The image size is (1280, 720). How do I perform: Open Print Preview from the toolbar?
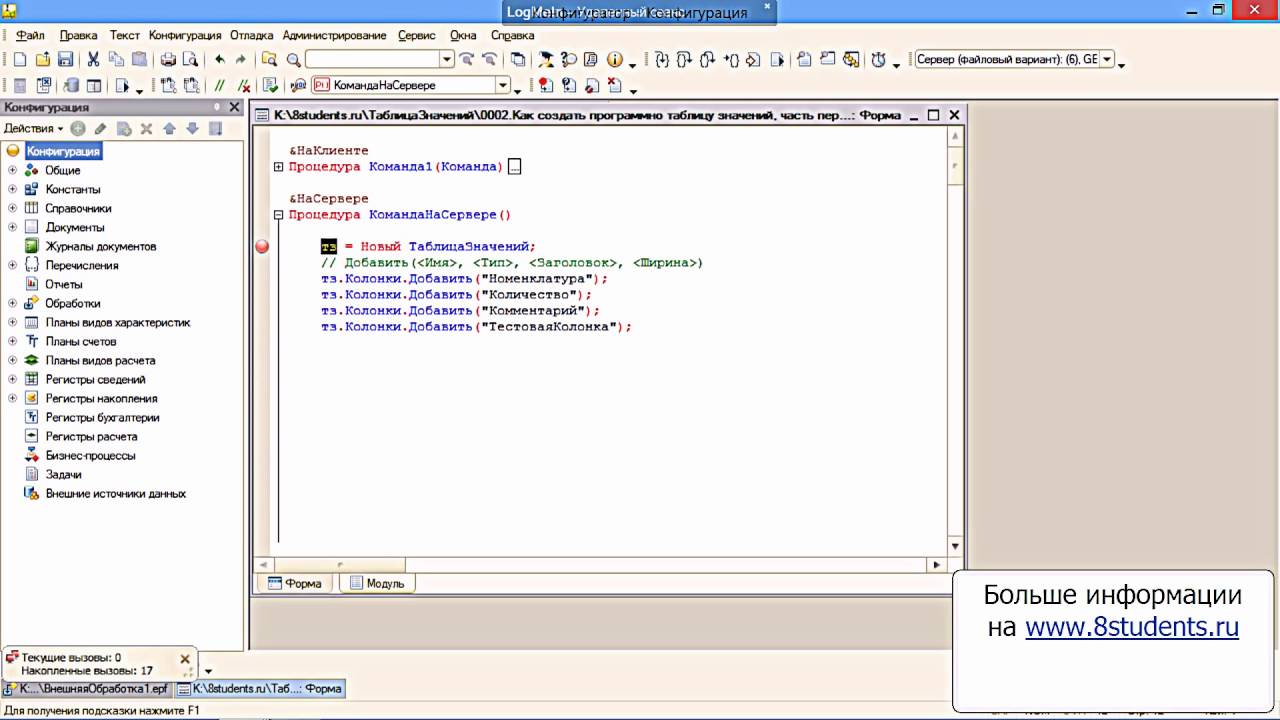click(190, 60)
